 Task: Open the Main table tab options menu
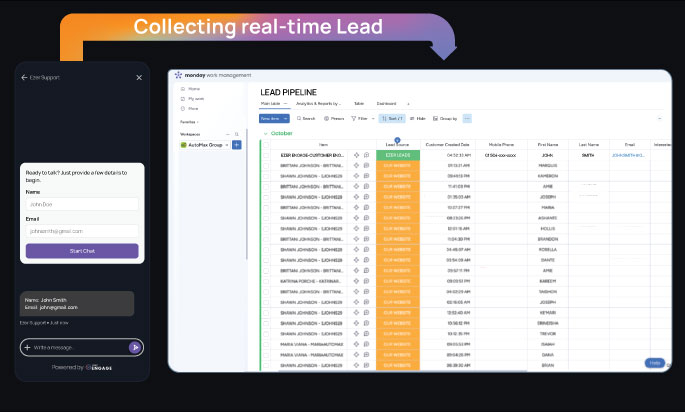[285, 104]
